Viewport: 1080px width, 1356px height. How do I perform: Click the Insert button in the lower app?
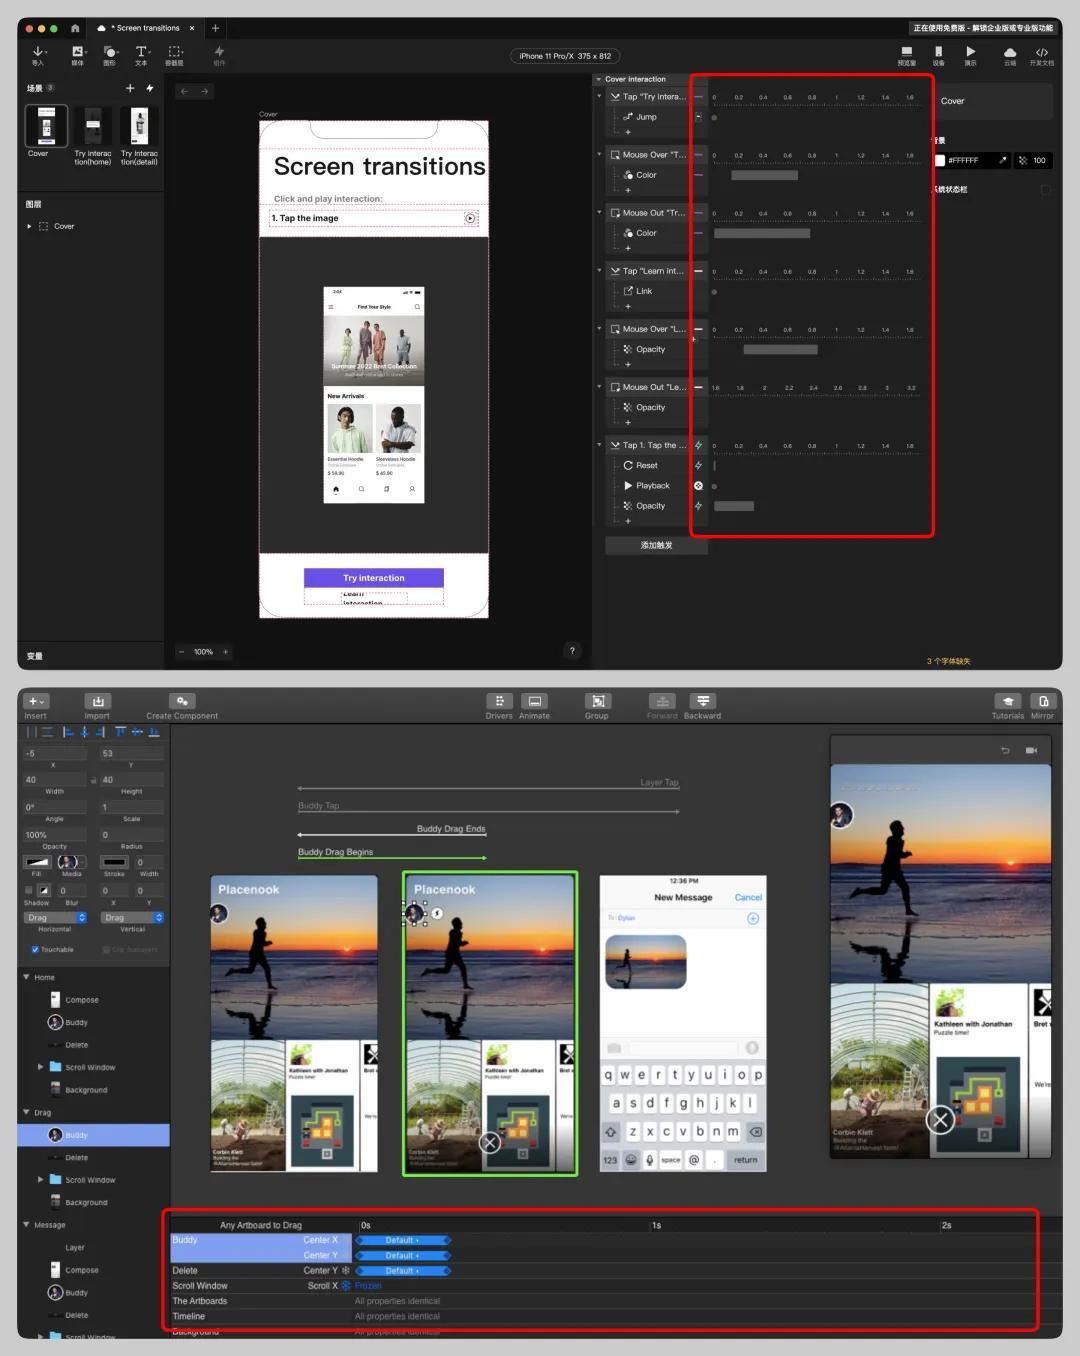[36, 702]
